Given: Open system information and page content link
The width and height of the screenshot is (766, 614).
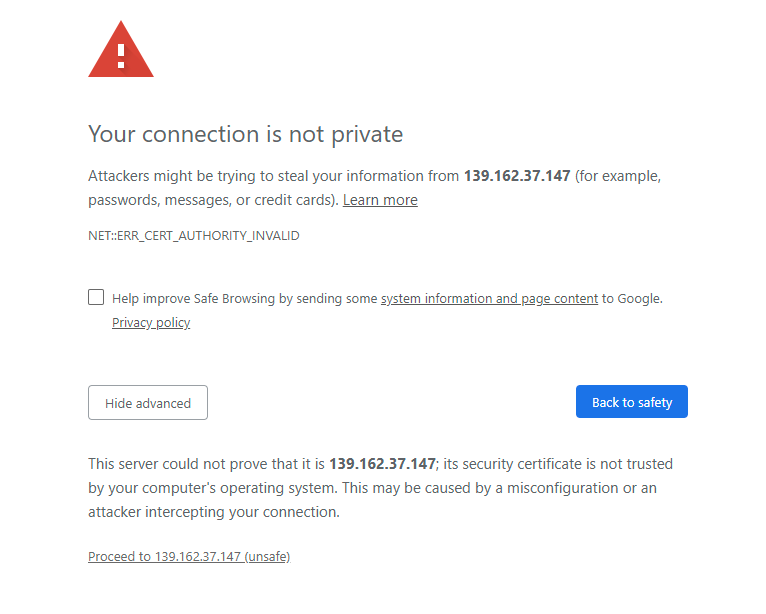Looking at the screenshot, I should [489, 298].
